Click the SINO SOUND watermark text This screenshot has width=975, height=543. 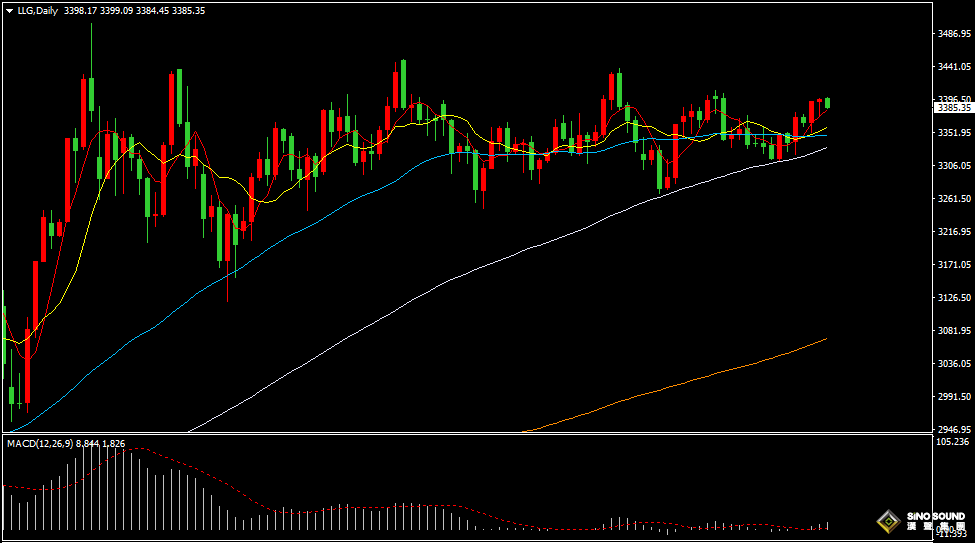click(x=936, y=516)
